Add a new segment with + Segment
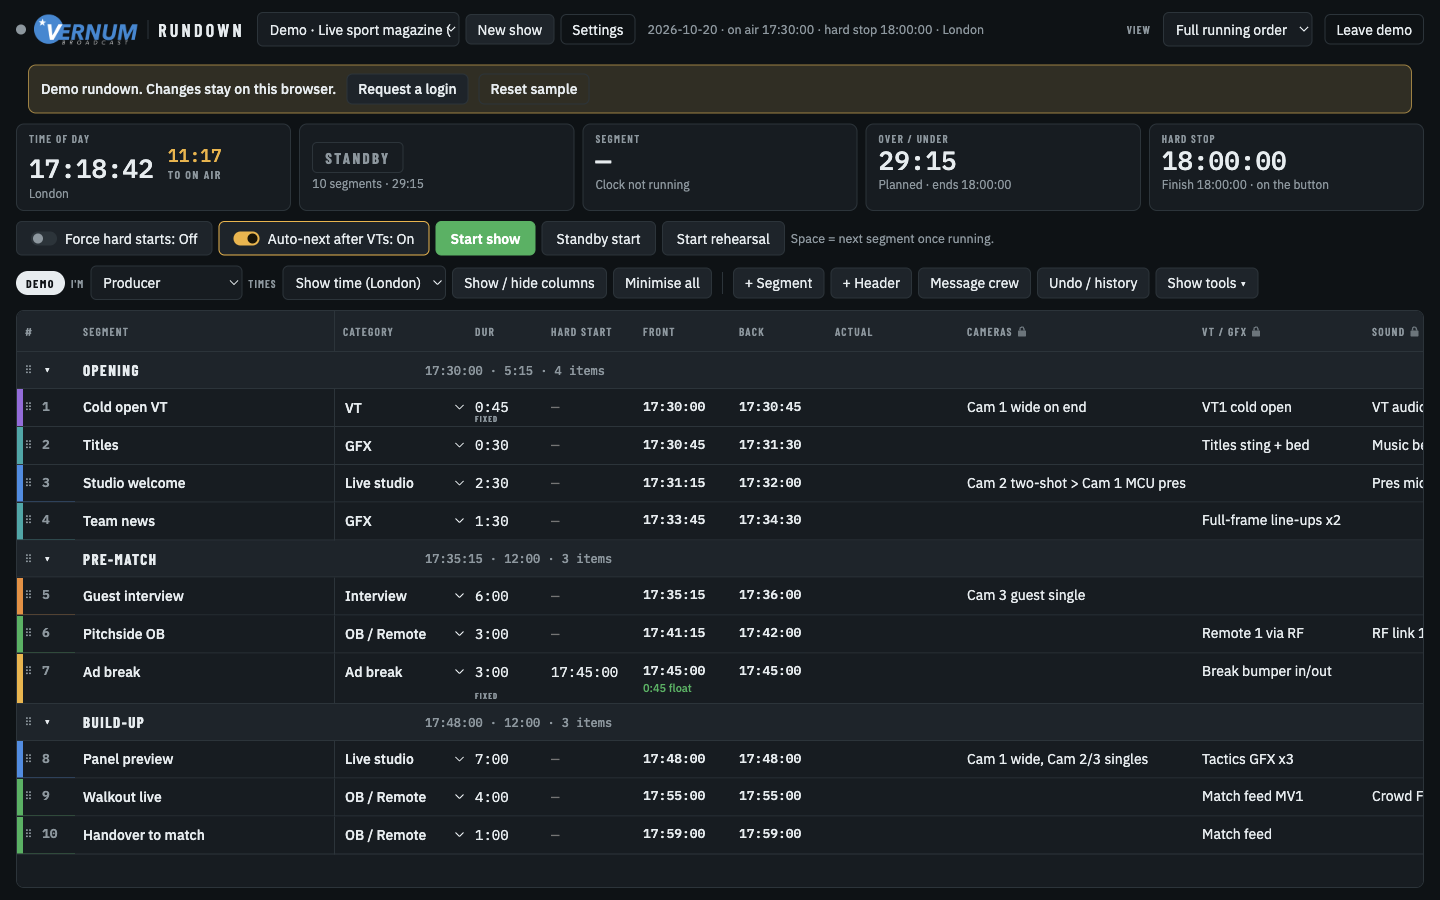This screenshot has width=1440, height=900. [x=778, y=283]
